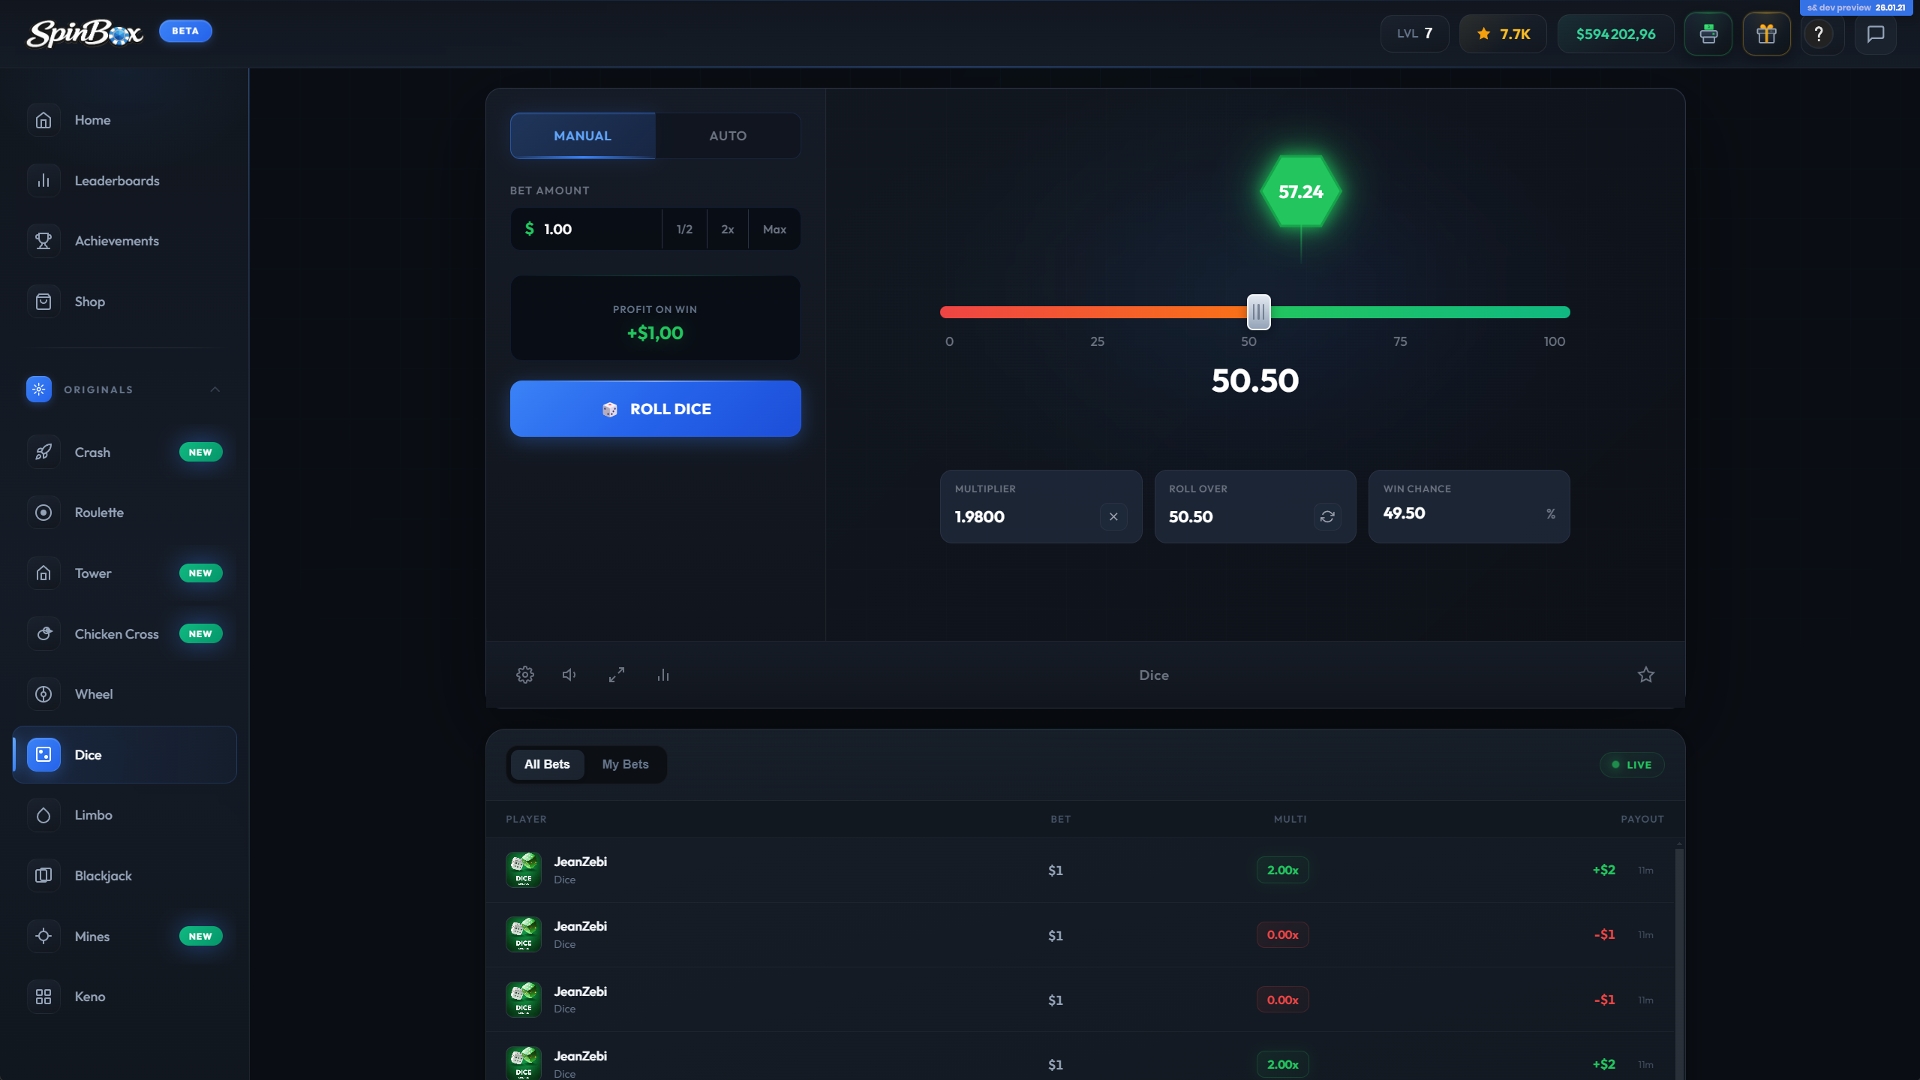1920x1080 pixels.
Task: Collapse the Originals section
Action: (x=215, y=390)
